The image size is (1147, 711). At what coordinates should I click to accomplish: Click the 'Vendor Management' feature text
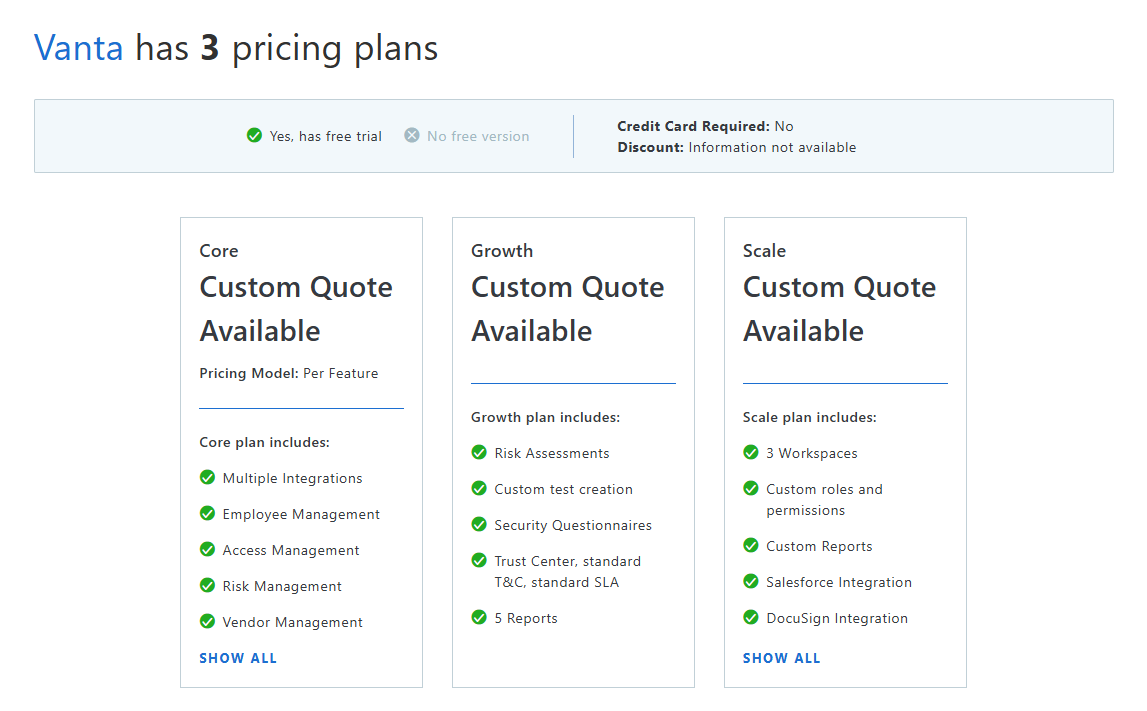[x=293, y=622]
